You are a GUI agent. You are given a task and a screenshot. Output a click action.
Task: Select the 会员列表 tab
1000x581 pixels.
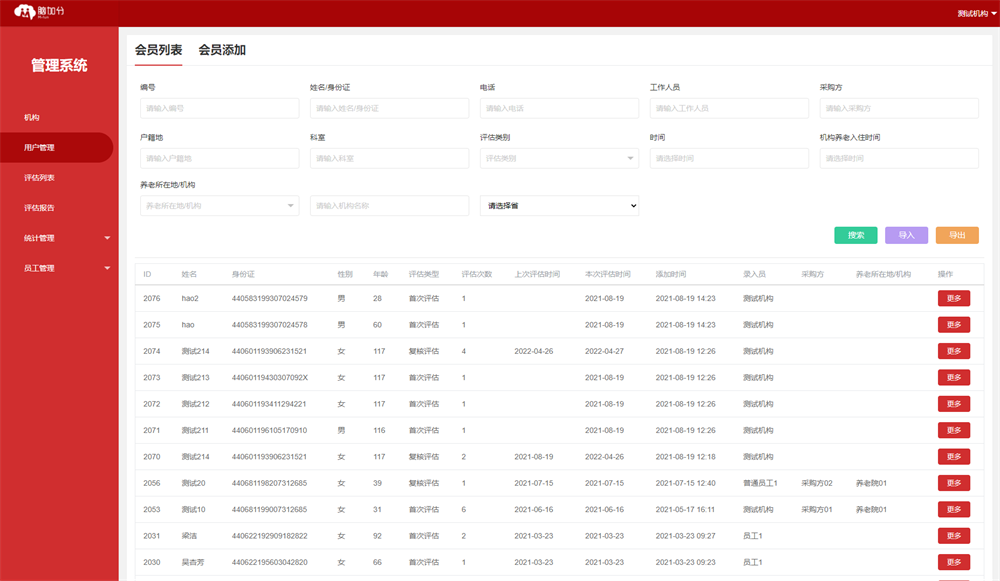point(158,50)
